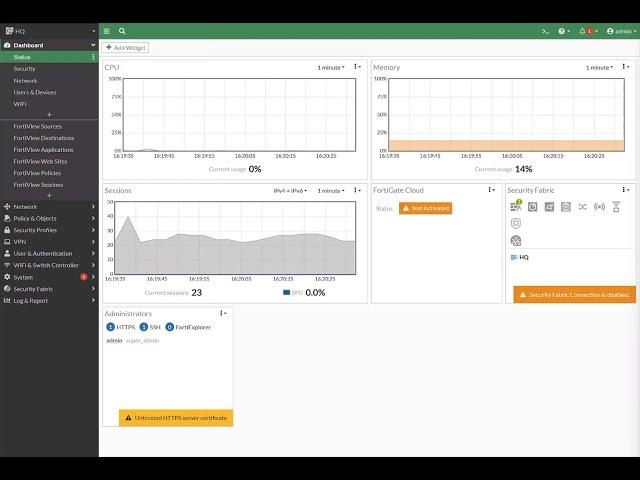Open the admin user menu

[x=621, y=31]
